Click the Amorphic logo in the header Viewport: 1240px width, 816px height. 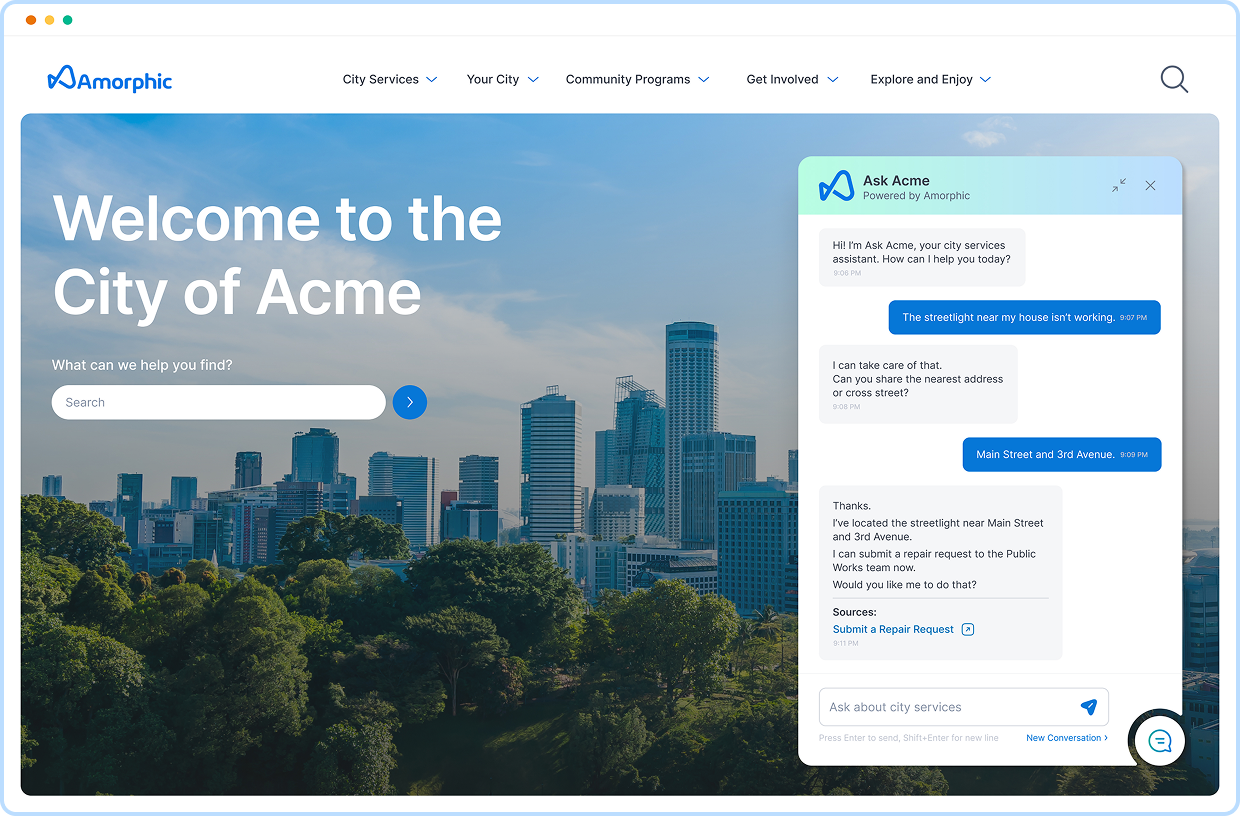pos(110,80)
